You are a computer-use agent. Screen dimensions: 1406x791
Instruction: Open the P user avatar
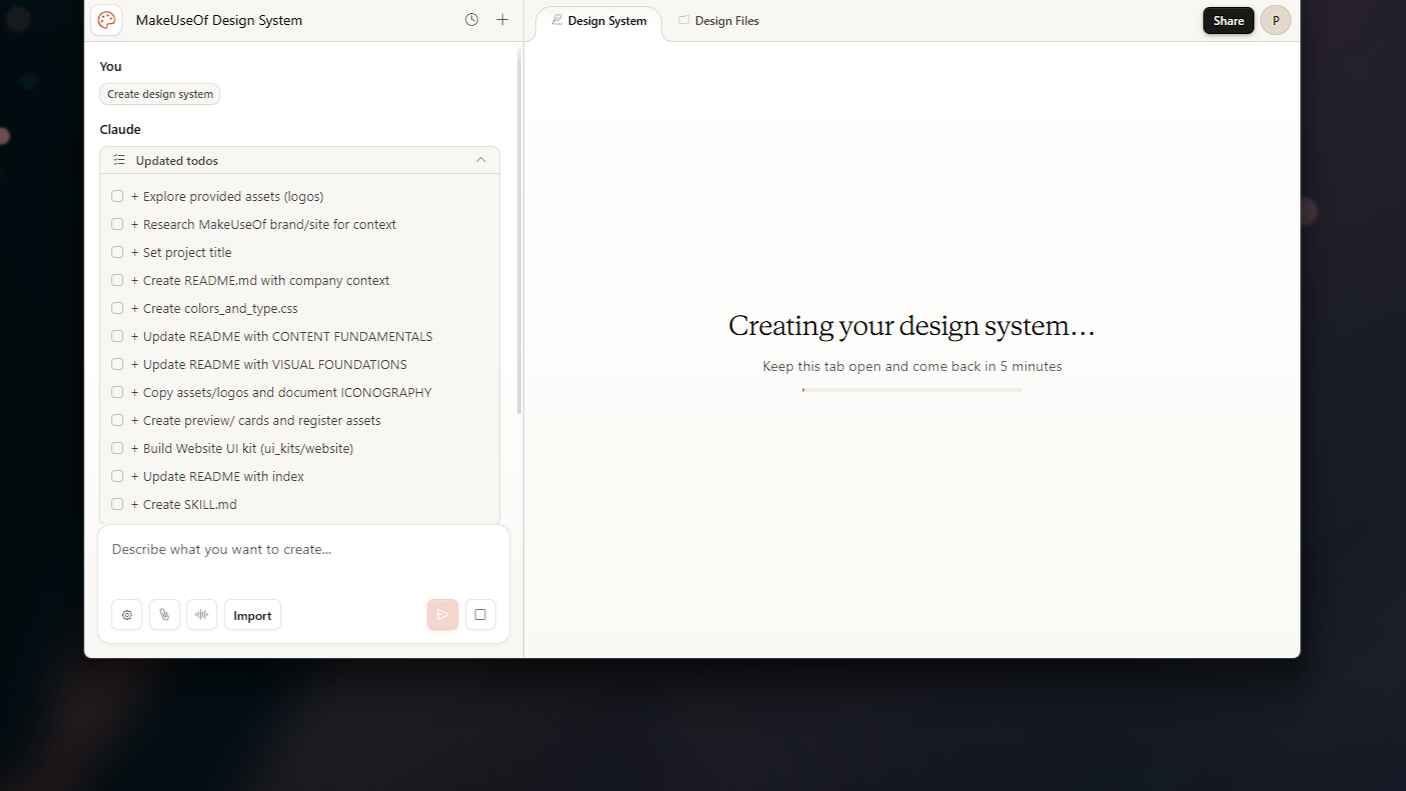1275,20
